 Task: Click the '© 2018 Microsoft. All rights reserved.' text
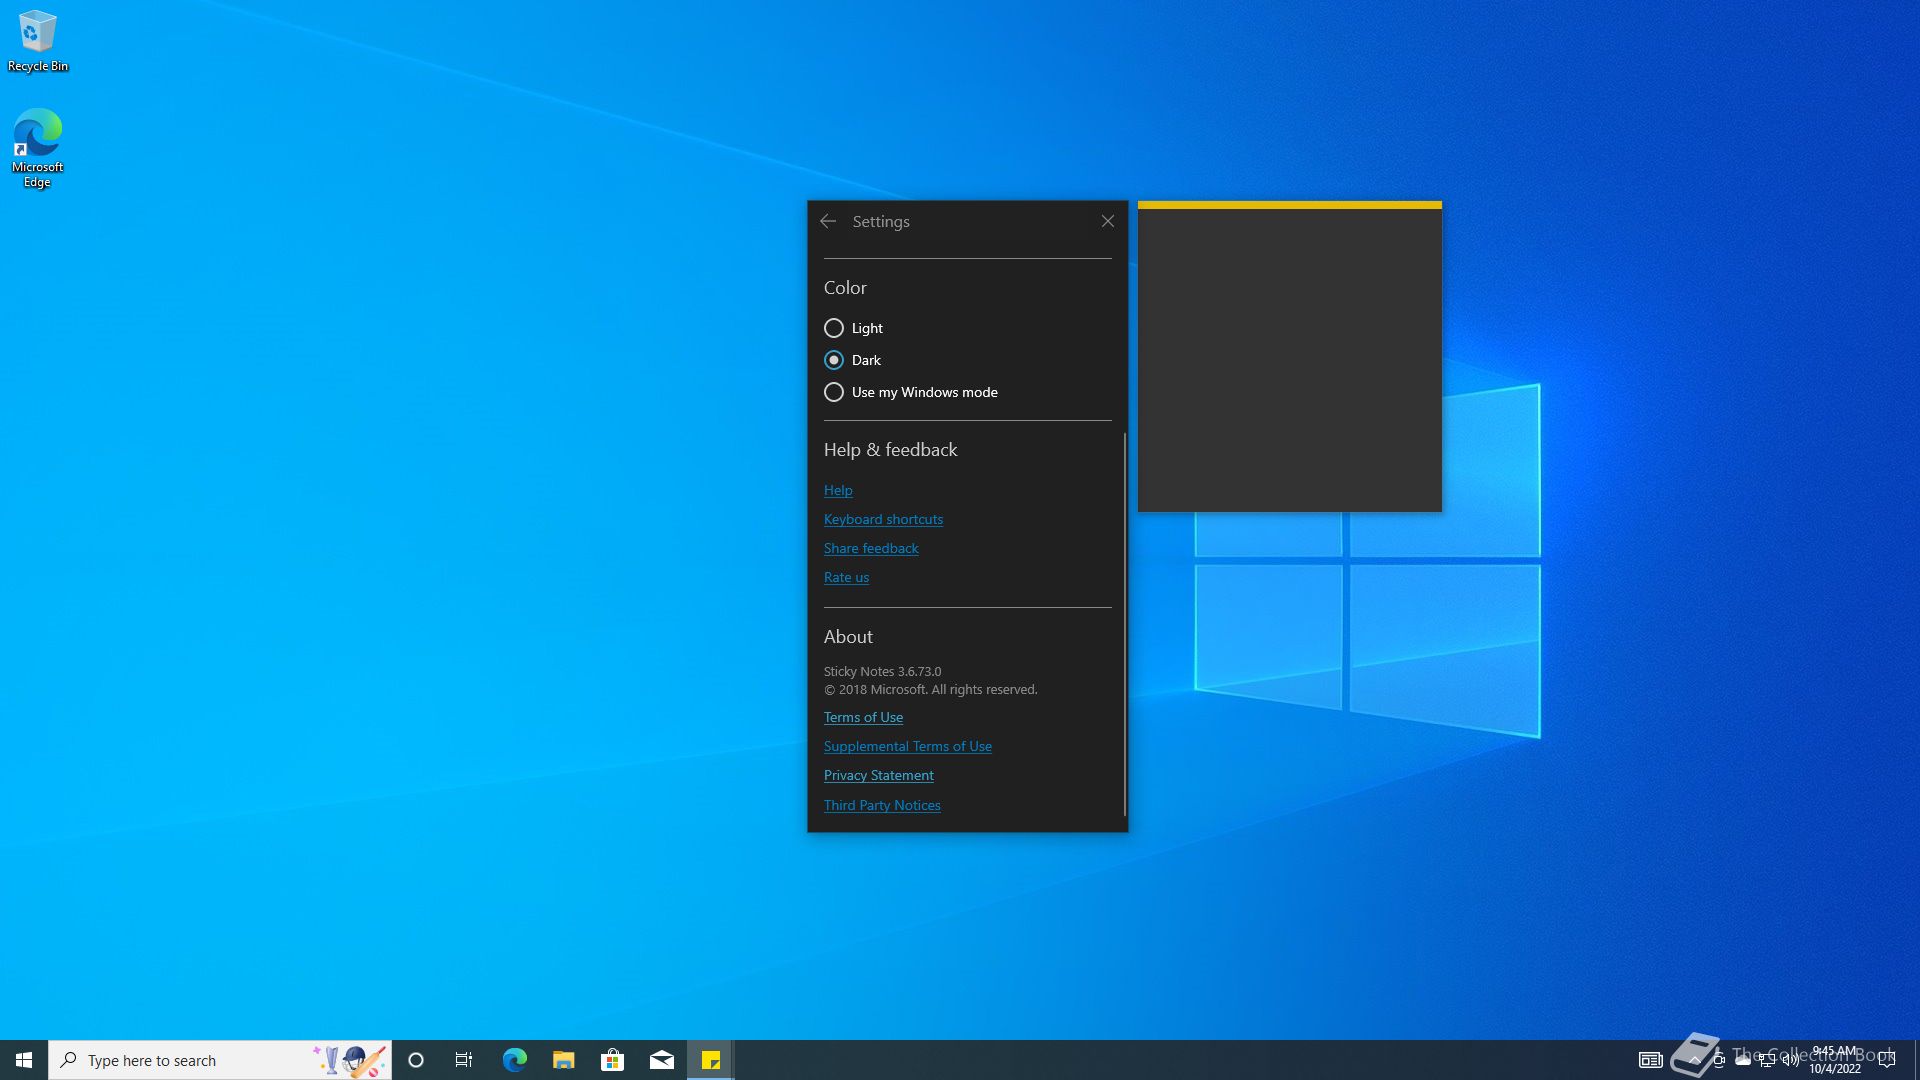click(931, 690)
